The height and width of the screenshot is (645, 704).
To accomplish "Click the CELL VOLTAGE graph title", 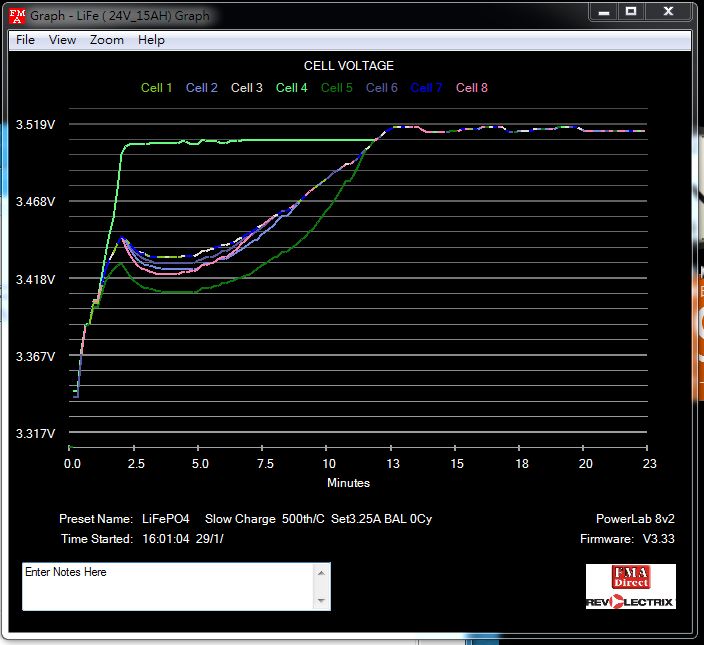I will 349,66.
